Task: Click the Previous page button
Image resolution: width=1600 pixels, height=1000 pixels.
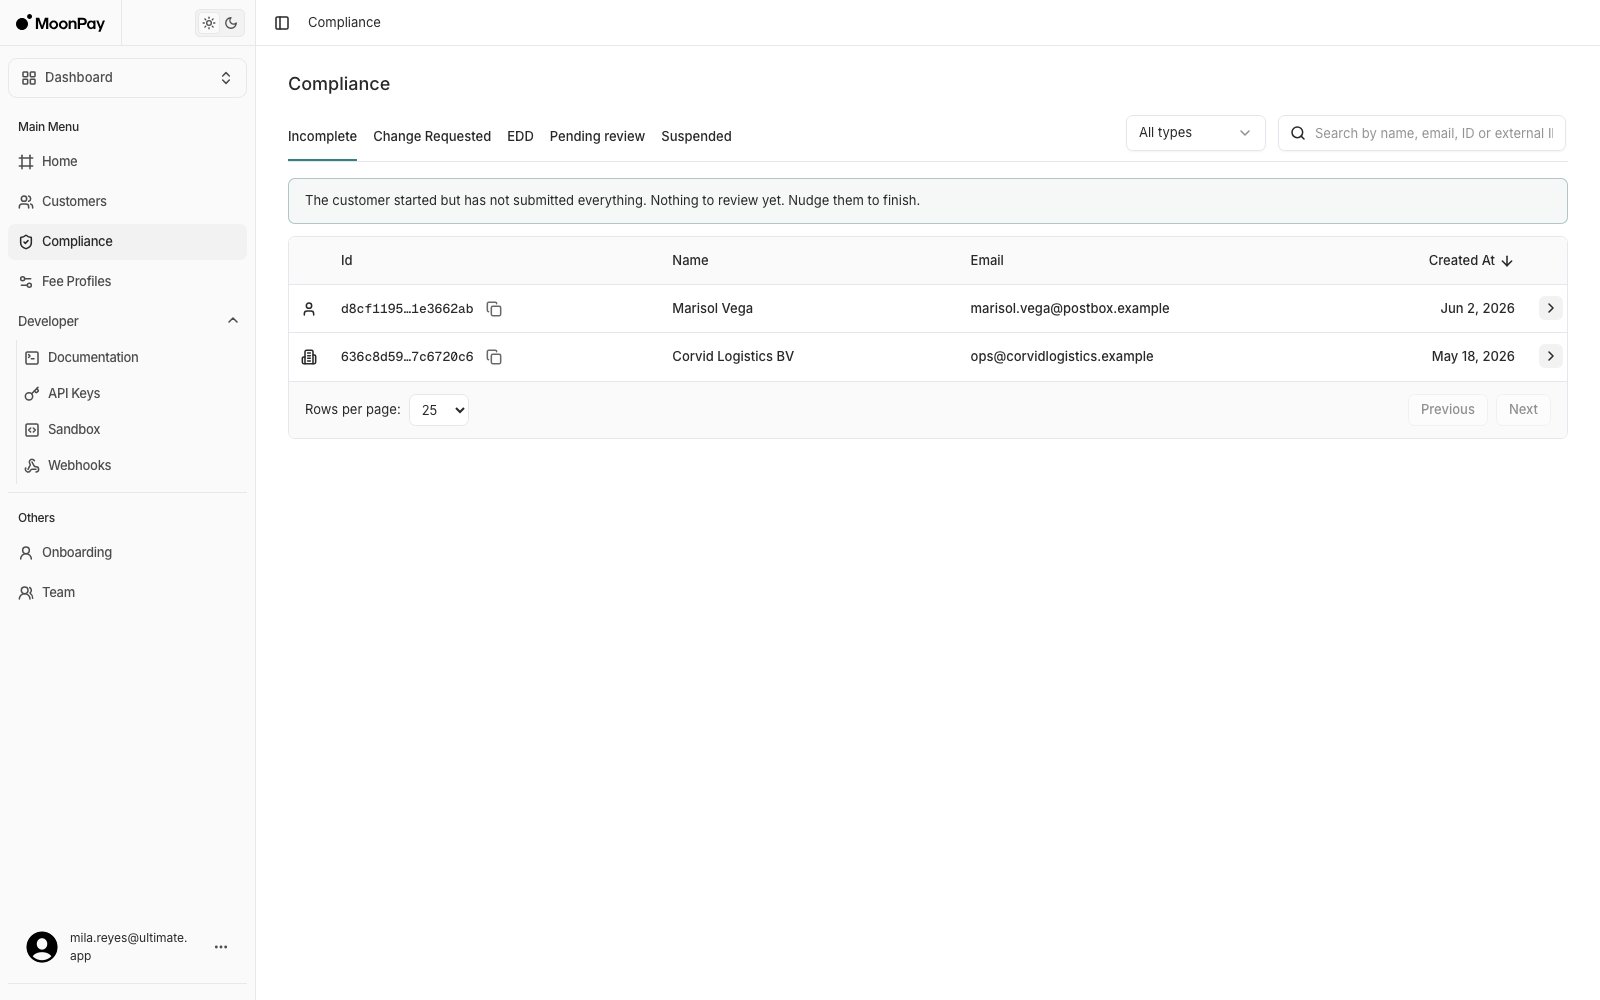Action: tap(1447, 409)
